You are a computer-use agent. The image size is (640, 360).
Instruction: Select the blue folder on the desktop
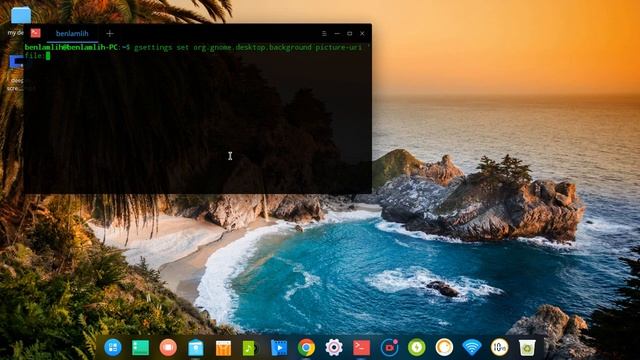point(20,16)
